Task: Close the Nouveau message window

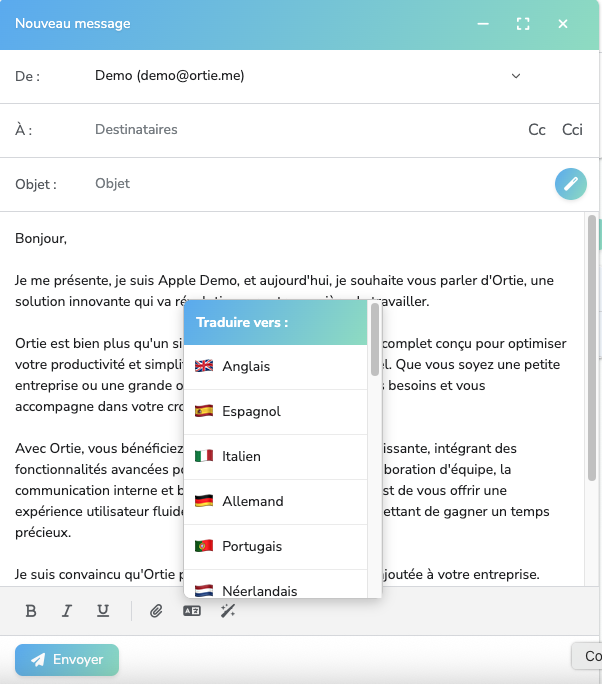Action: pos(563,24)
